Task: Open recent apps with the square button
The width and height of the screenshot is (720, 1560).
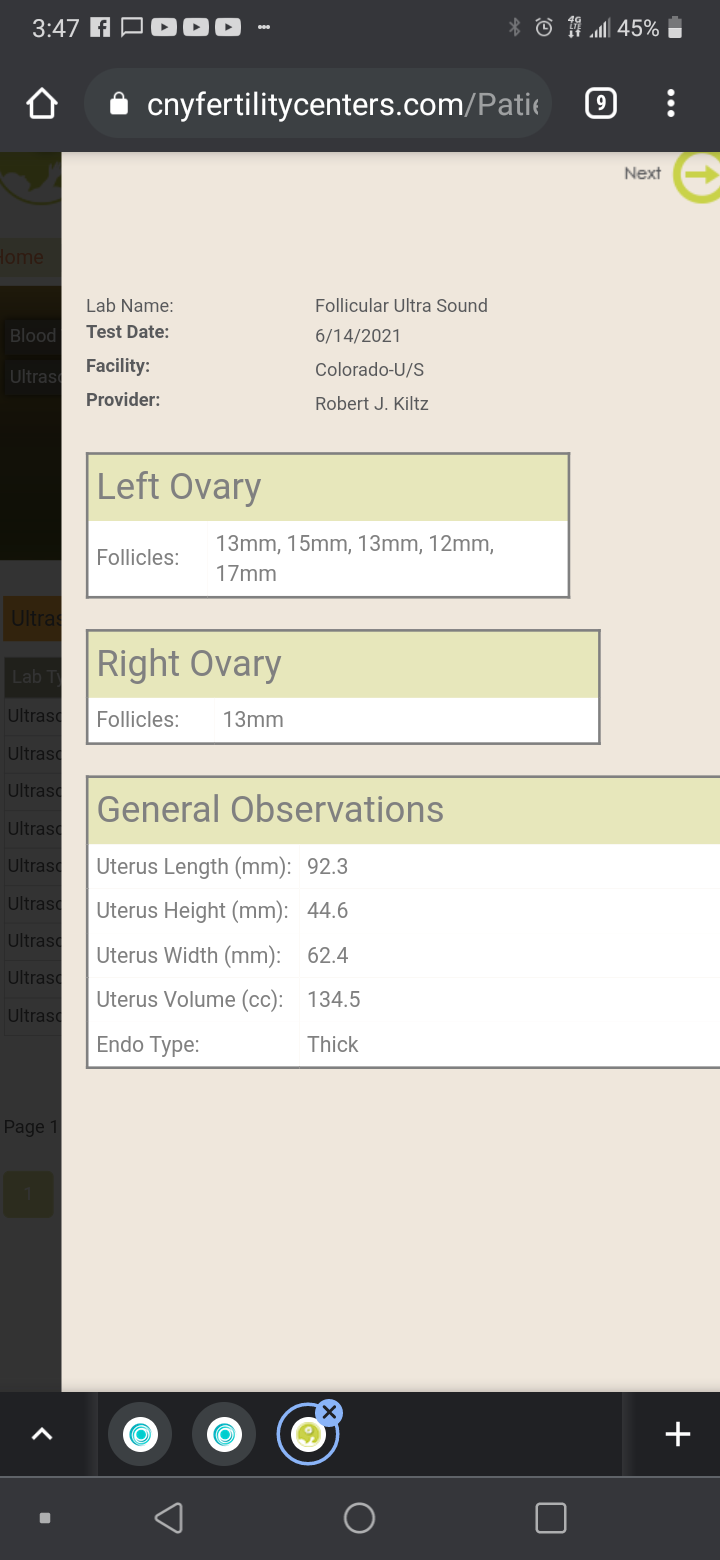Action: [551, 1518]
